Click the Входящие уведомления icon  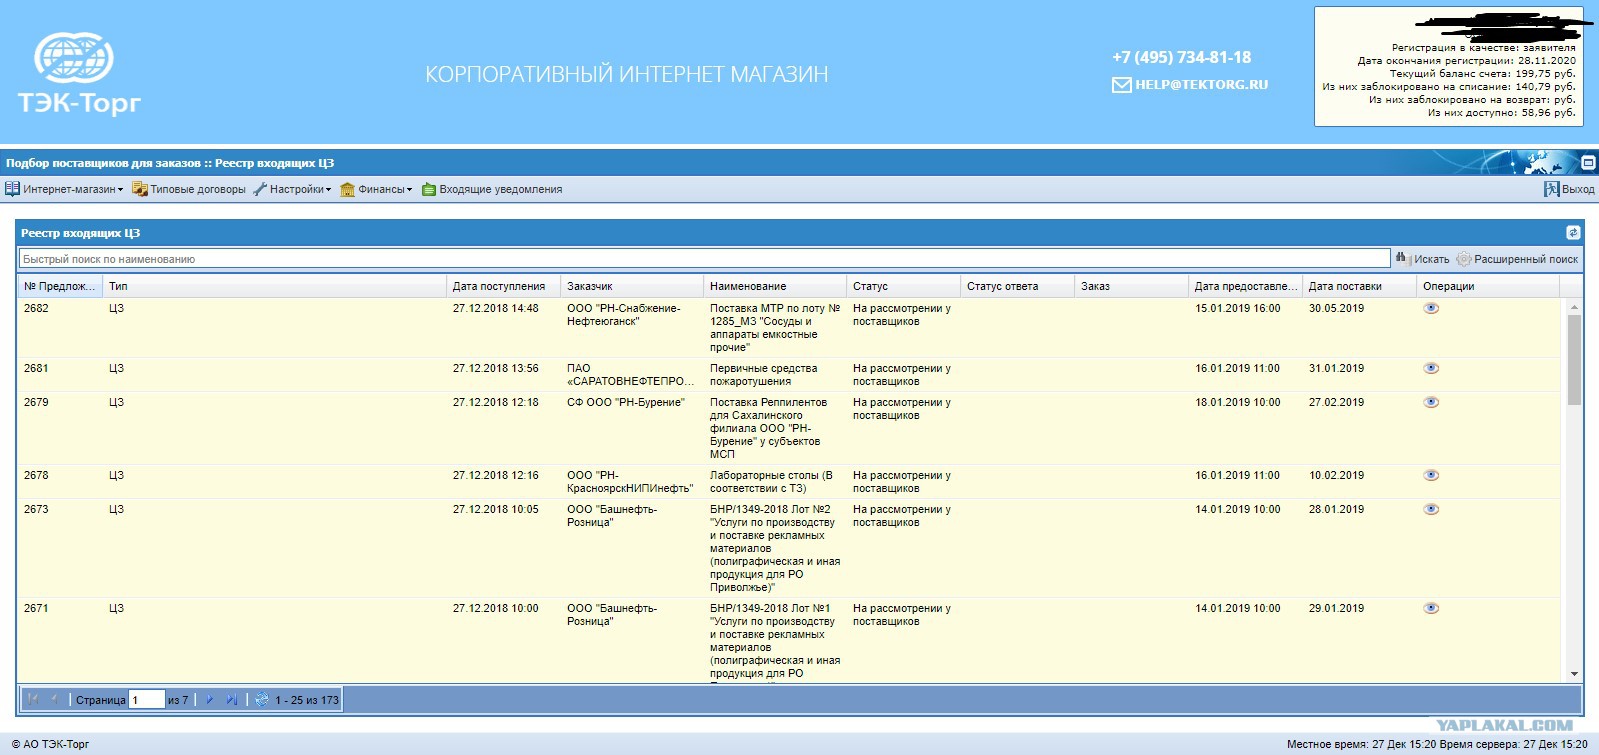coord(429,189)
